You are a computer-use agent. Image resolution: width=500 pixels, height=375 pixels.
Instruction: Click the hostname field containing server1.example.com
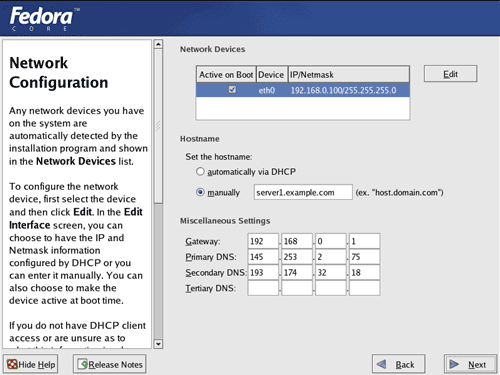click(303, 192)
